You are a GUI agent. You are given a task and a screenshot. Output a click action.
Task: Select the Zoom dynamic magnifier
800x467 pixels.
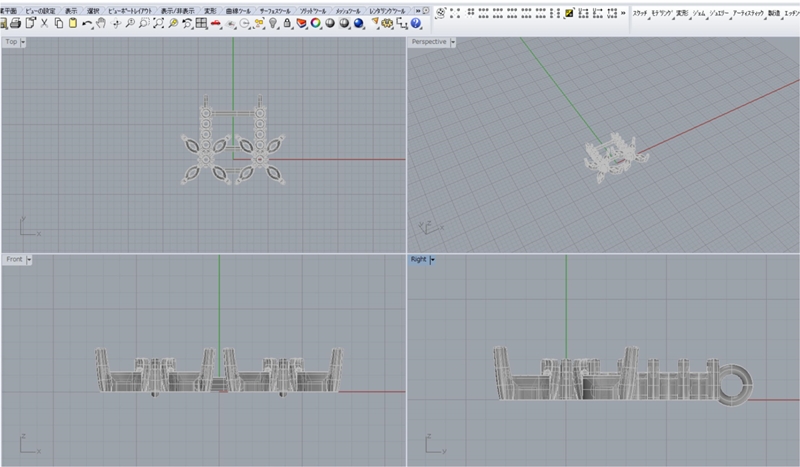click(x=130, y=23)
